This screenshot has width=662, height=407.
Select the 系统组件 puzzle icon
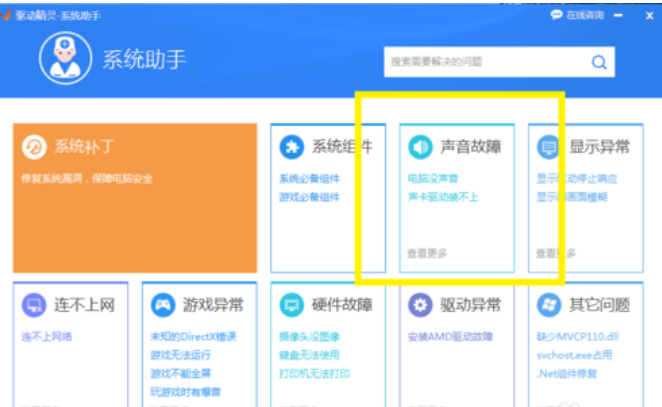point(291,147)
